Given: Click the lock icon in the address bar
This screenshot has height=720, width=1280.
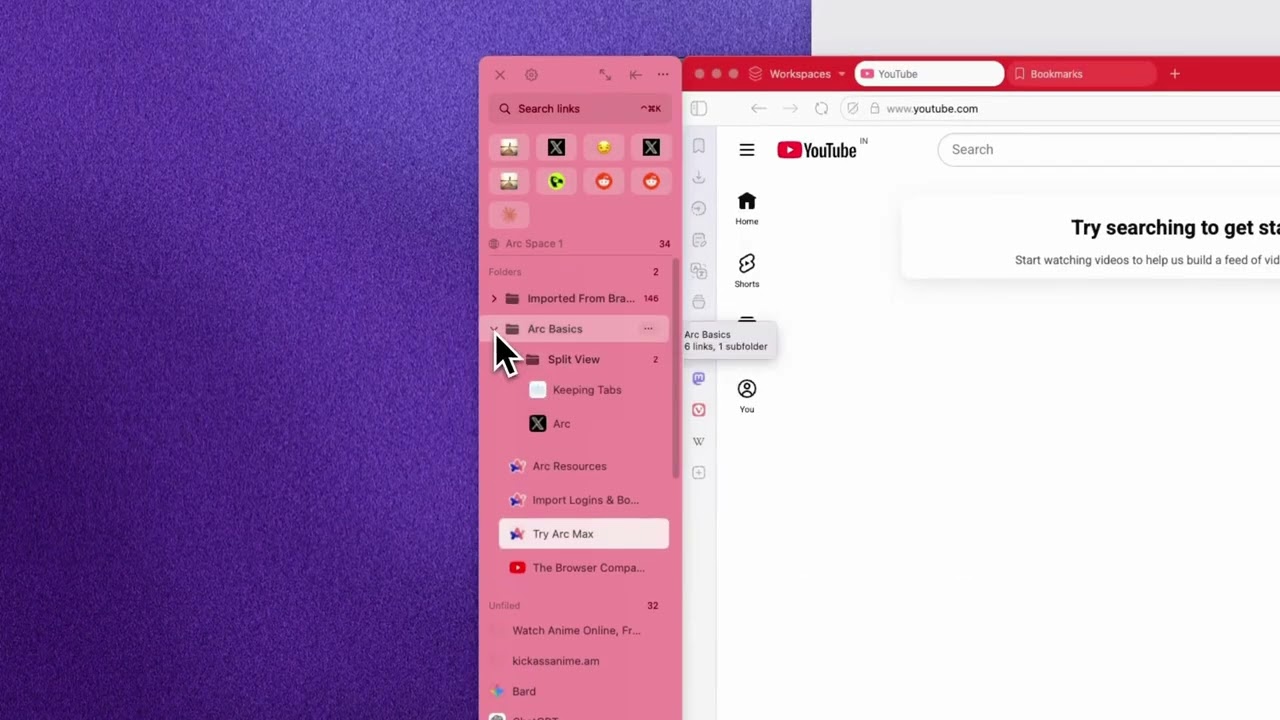Looking at the screenshot, I should 875,109.
